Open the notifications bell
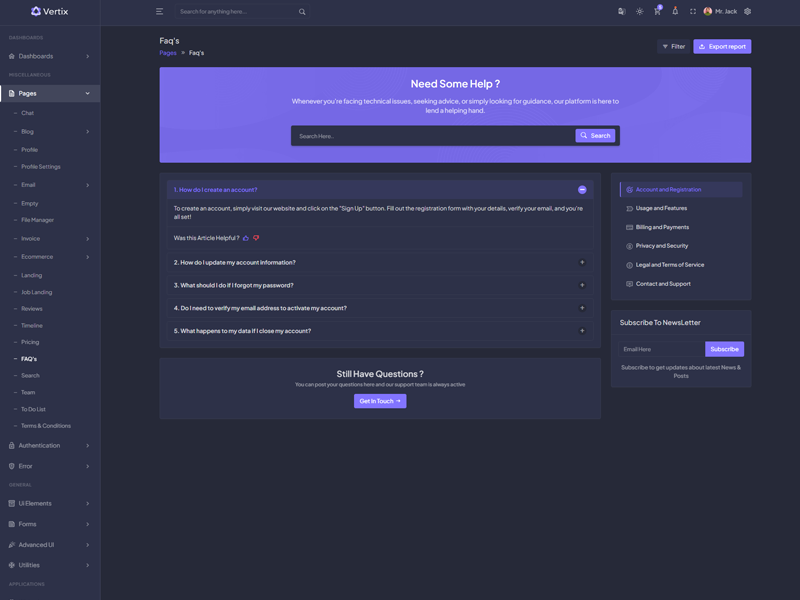Screen dimensions: 800x600 675,12
